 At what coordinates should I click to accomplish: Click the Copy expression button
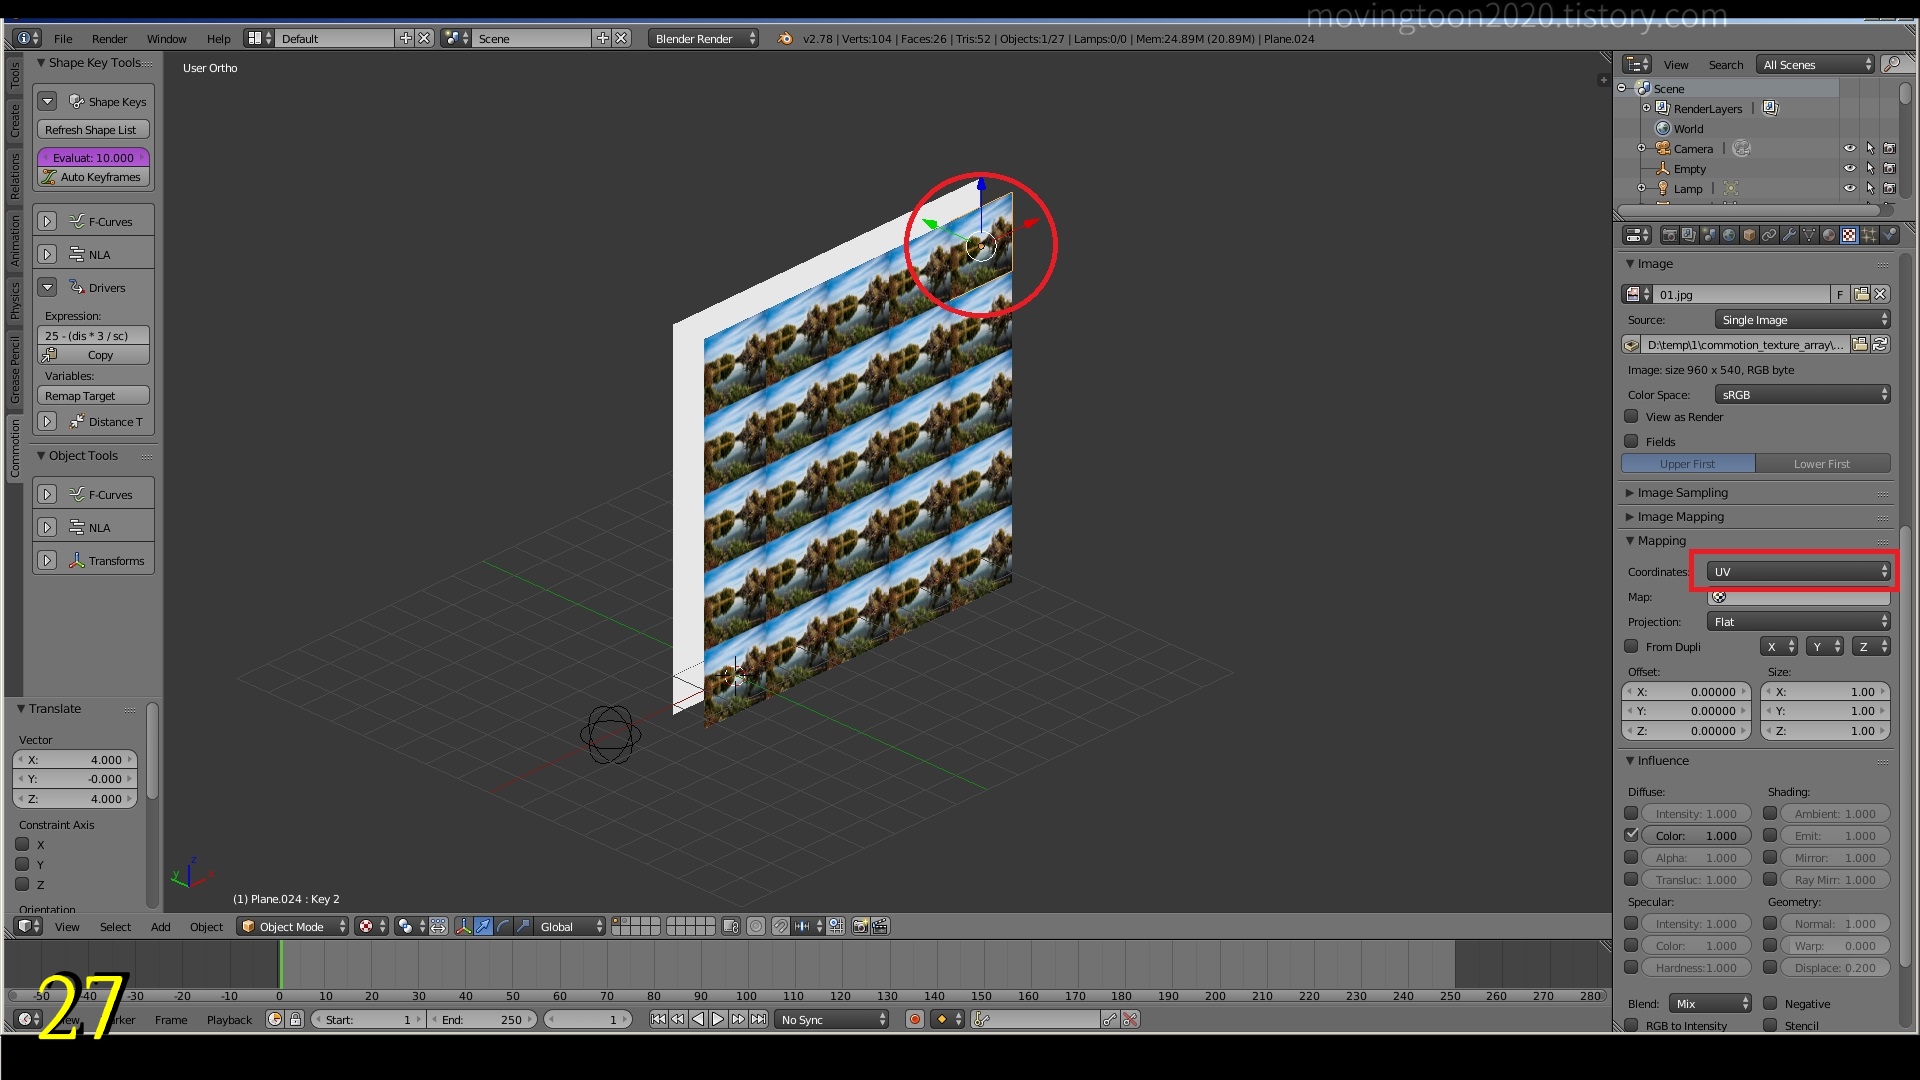click(x=93, y=354)
